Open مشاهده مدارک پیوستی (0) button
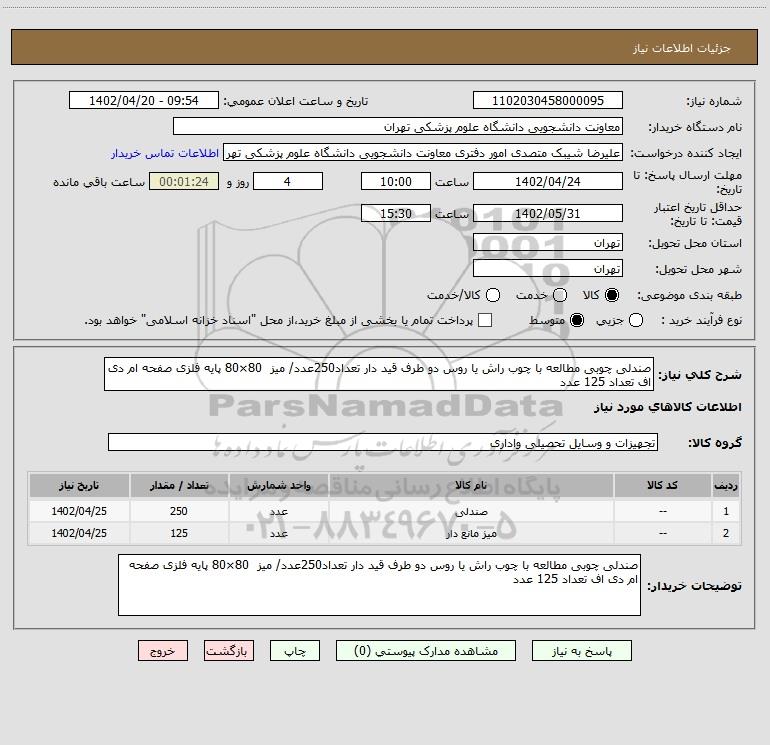 426,651
